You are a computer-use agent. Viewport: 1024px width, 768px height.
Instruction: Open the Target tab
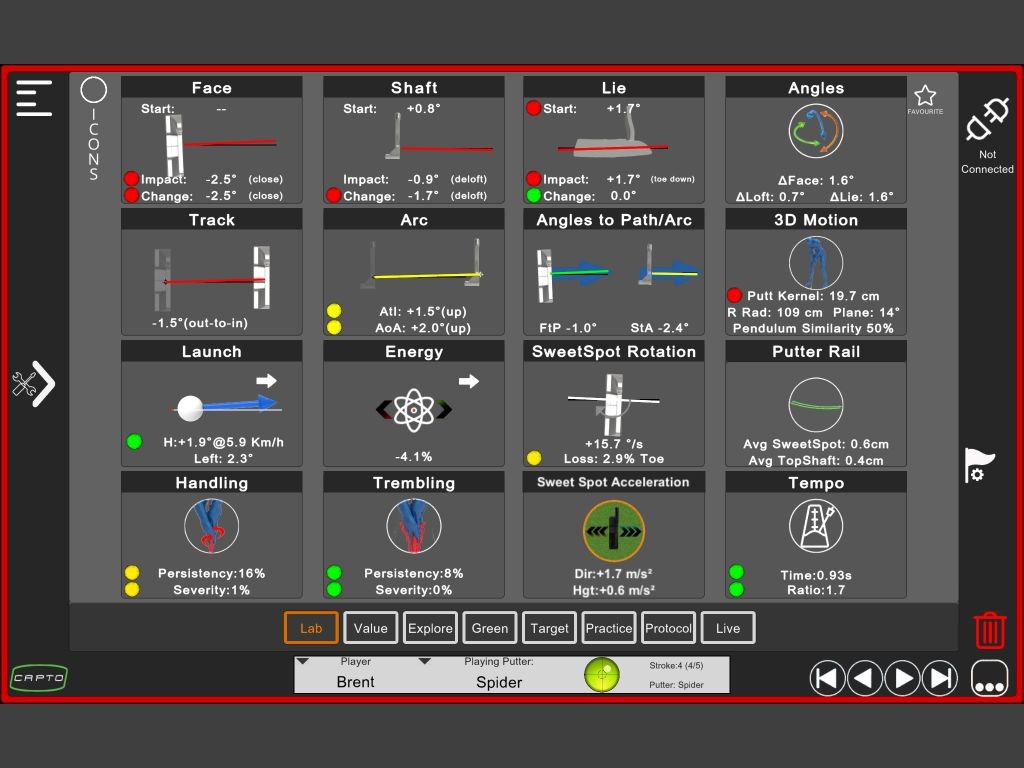(x=549, y=628)
